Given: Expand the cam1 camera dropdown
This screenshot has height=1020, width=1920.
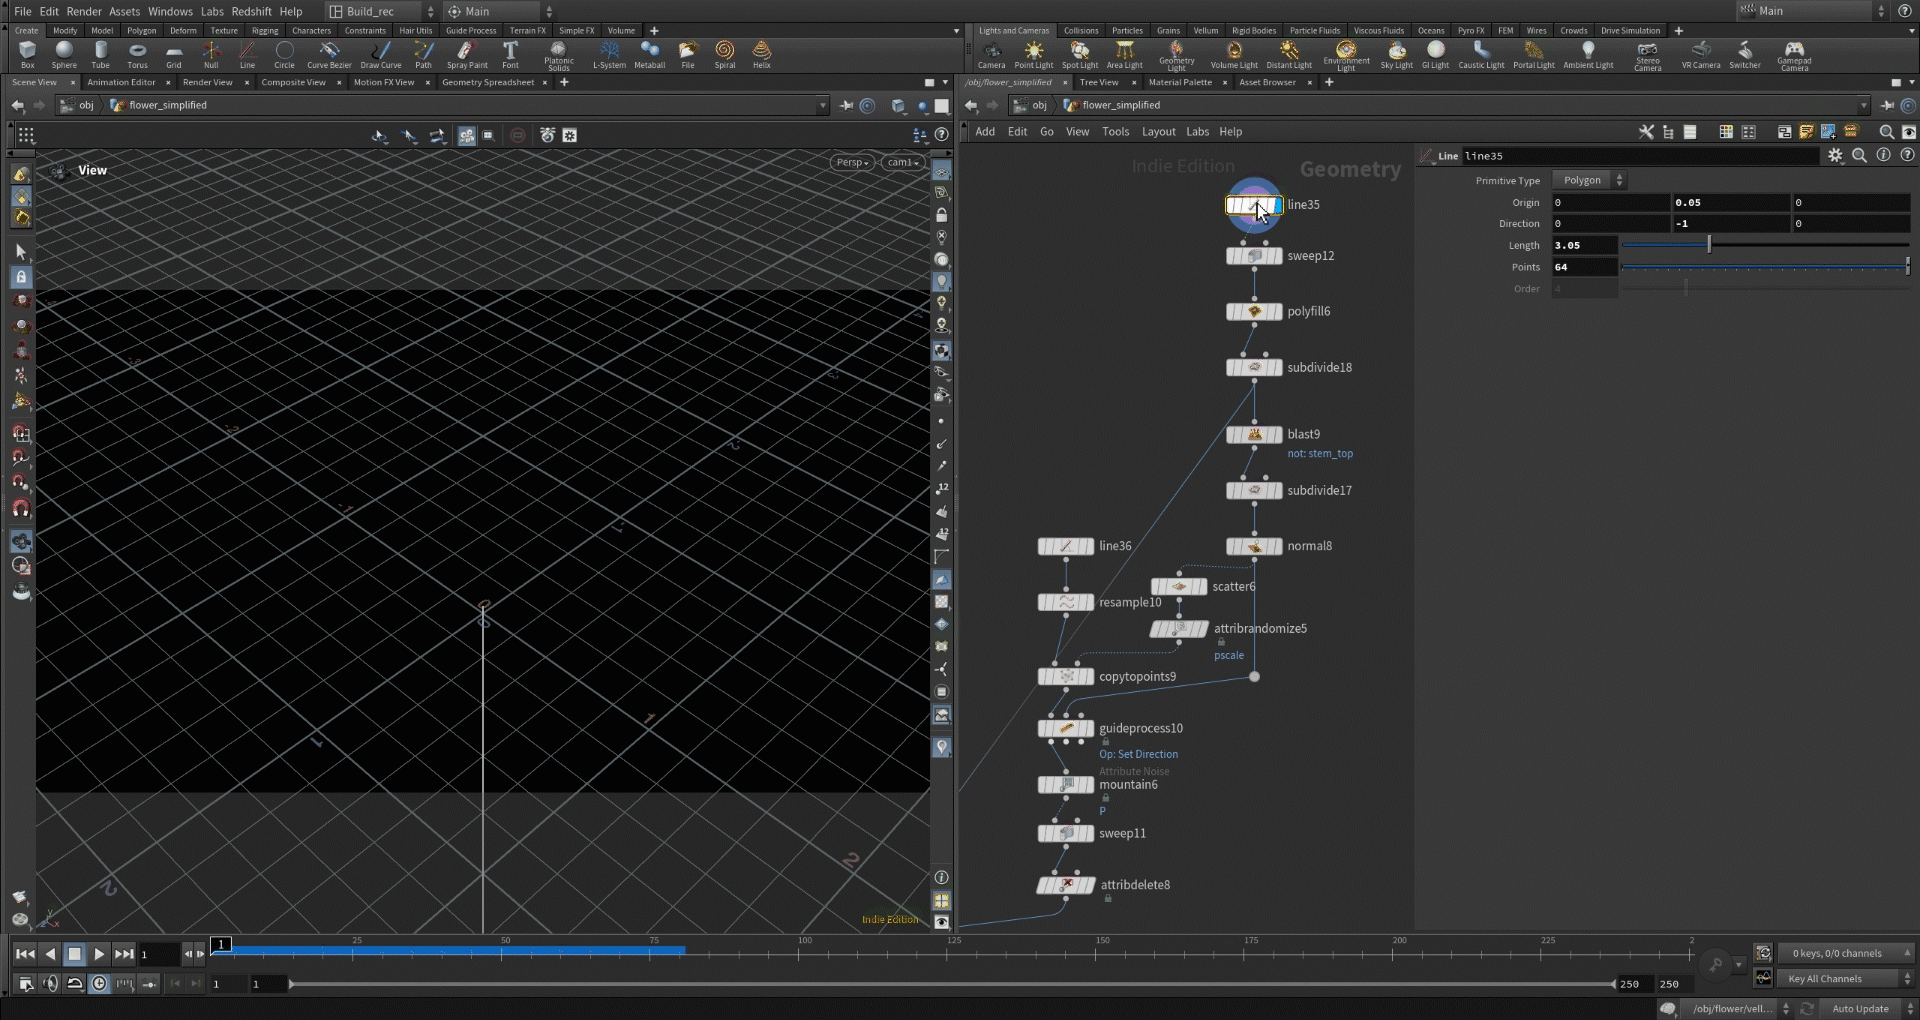Looking at the screenshot, I should (902, 162).
